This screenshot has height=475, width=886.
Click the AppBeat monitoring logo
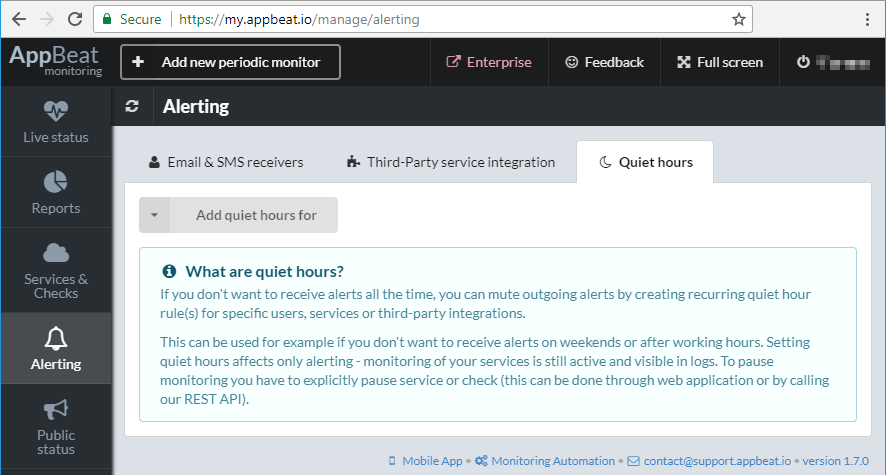pyautogui.click(x=55, y=60)
